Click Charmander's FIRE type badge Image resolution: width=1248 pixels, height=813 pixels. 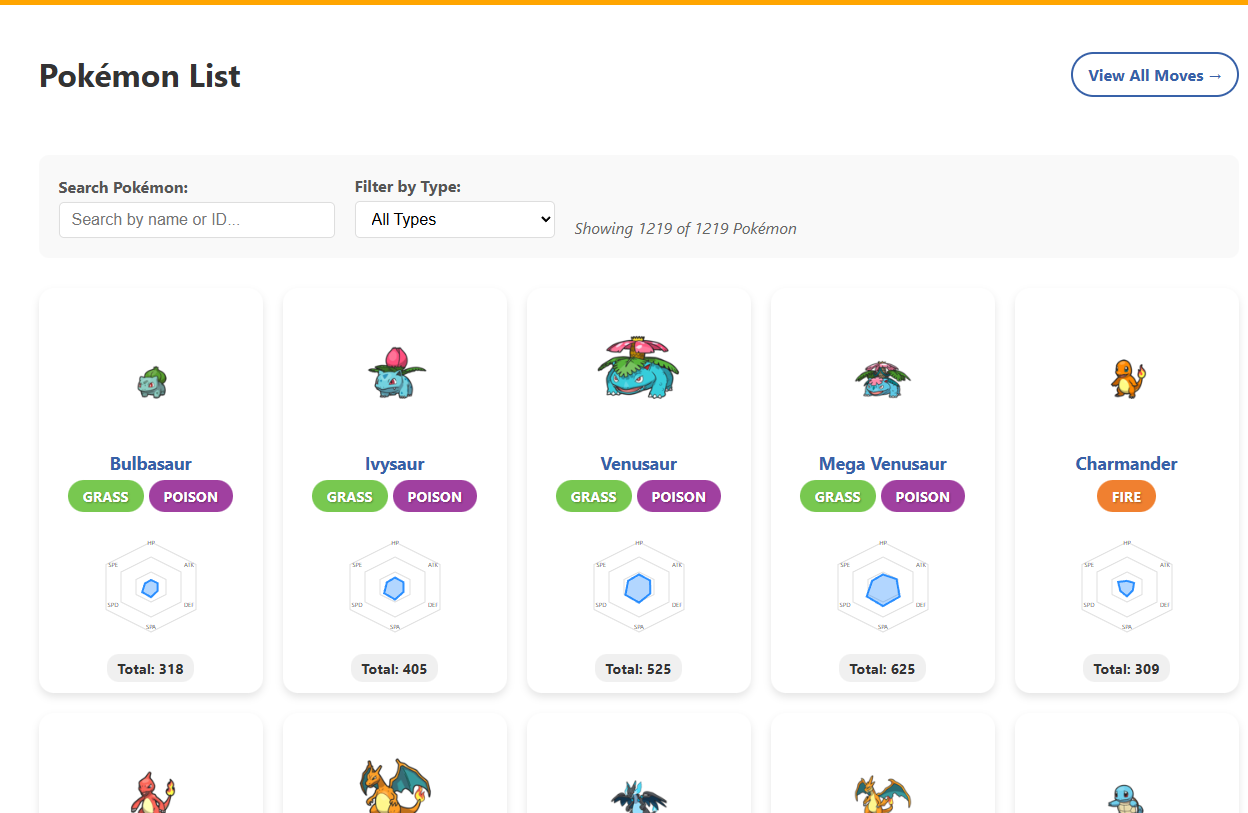pyautogui.click(x=1126, y=497)
